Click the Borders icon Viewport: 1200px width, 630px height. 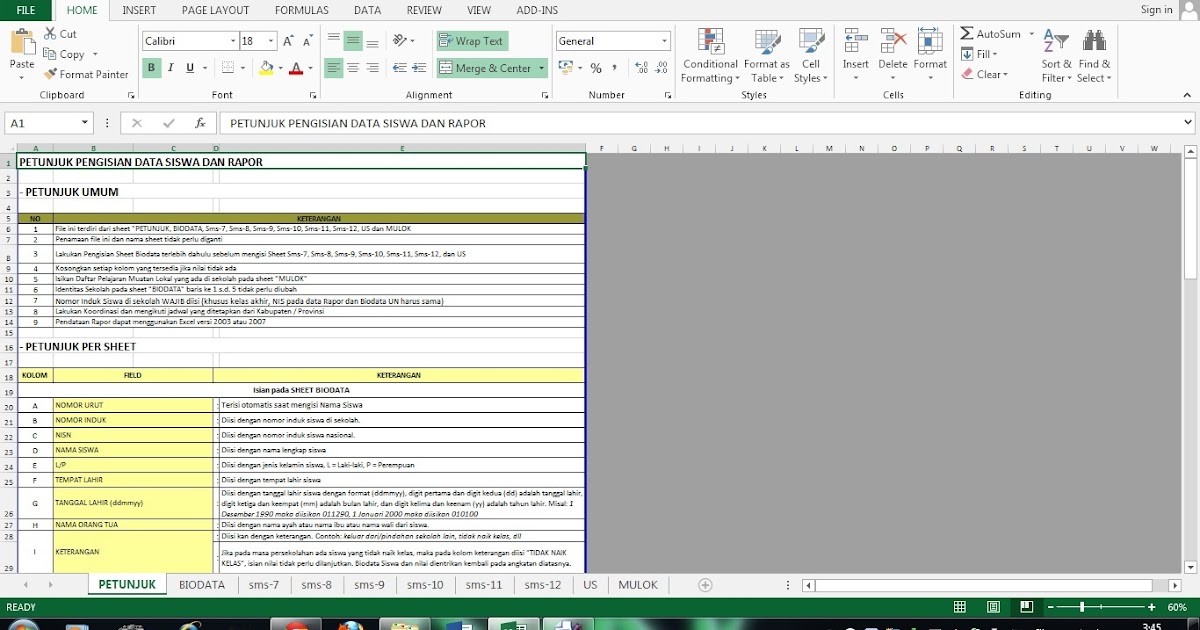click(x=228, y=68)
